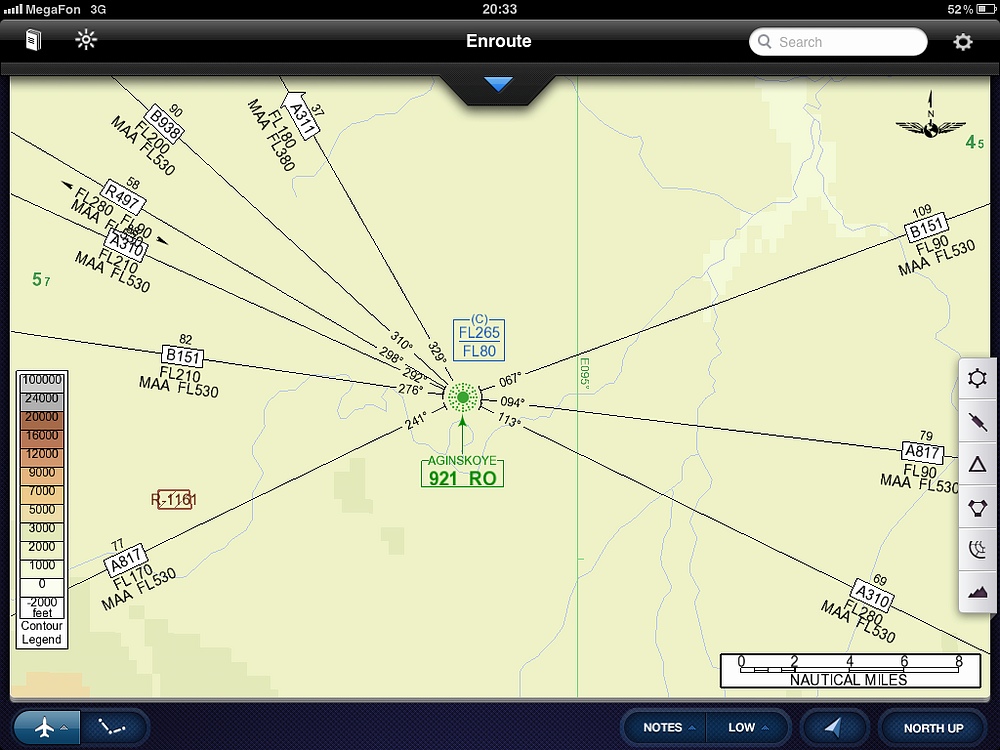
Task: Tap the 12000 band in Contour Legend
Action: 42,454
